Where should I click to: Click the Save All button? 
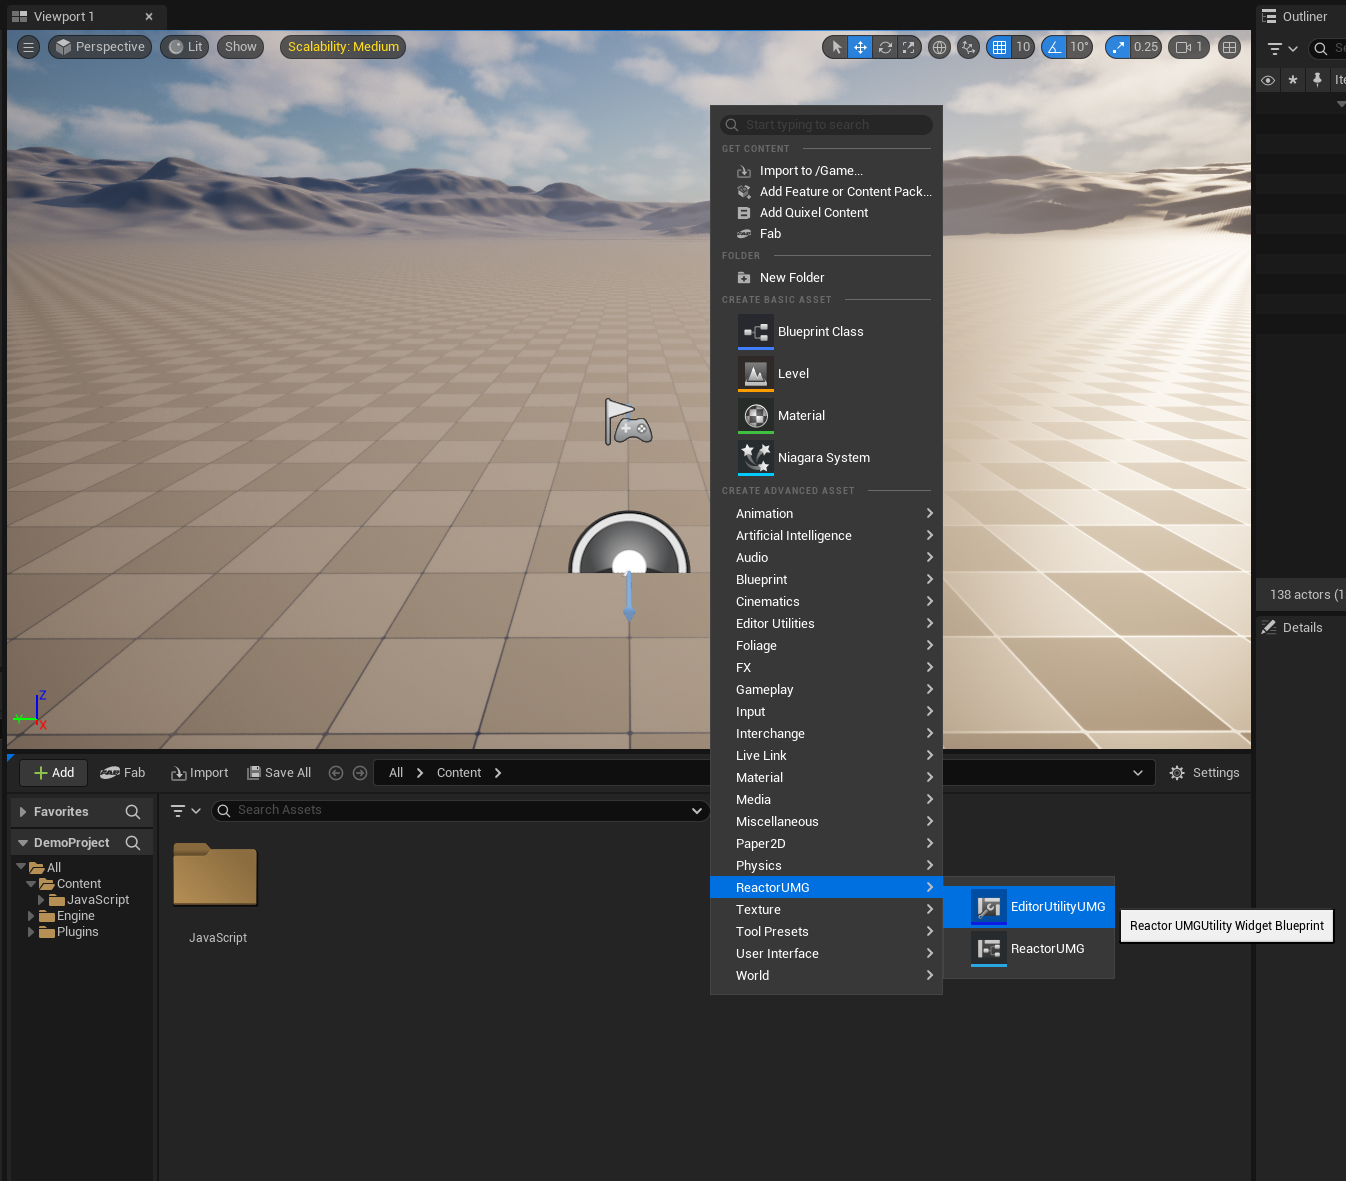pos(279,773)
